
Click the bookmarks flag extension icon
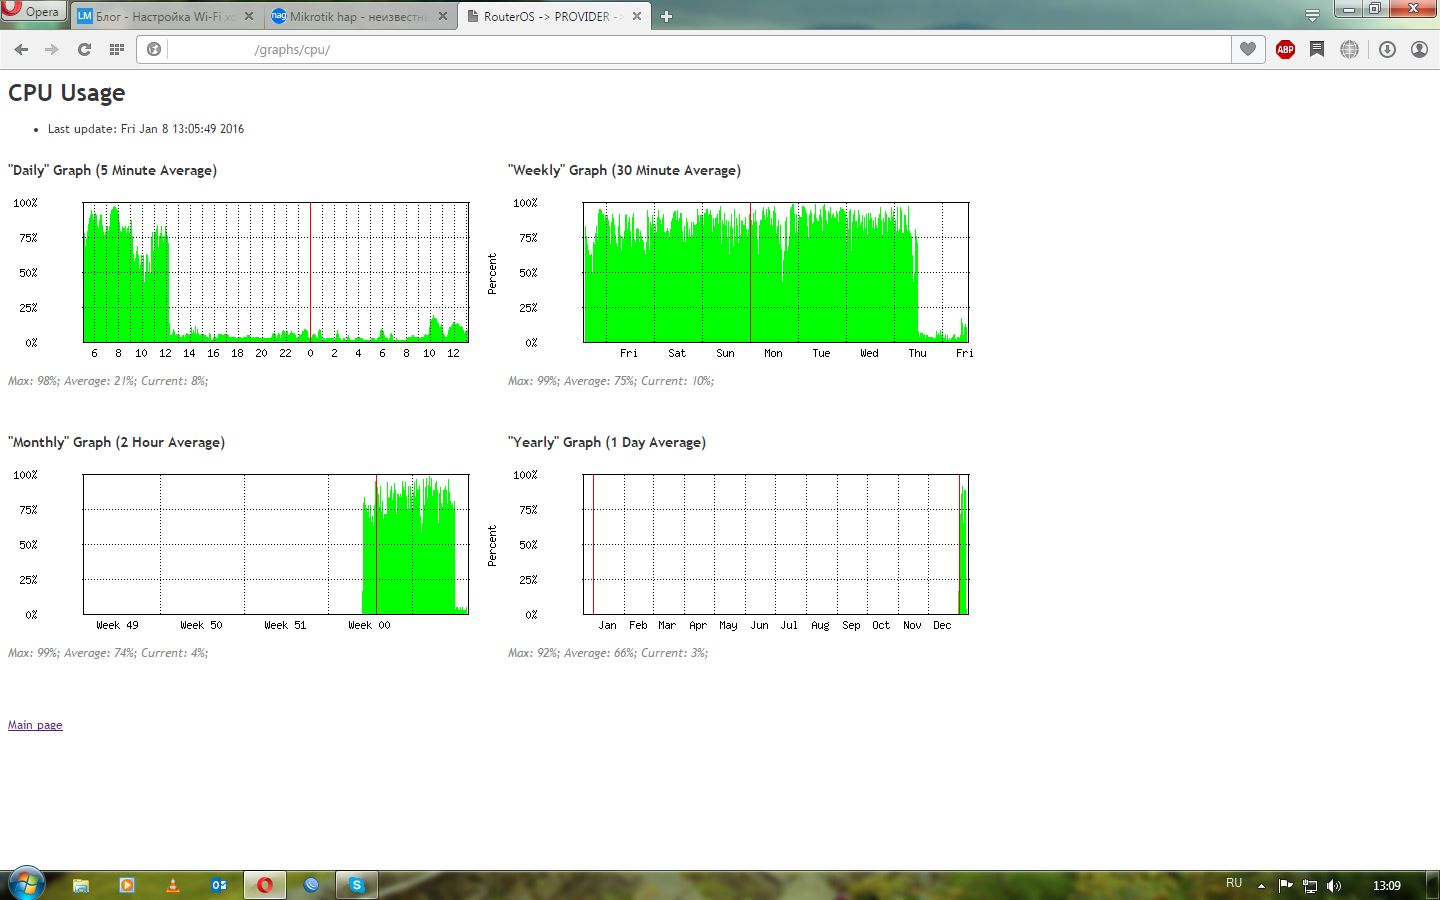pyautogui.click(x=1317, y=49)
